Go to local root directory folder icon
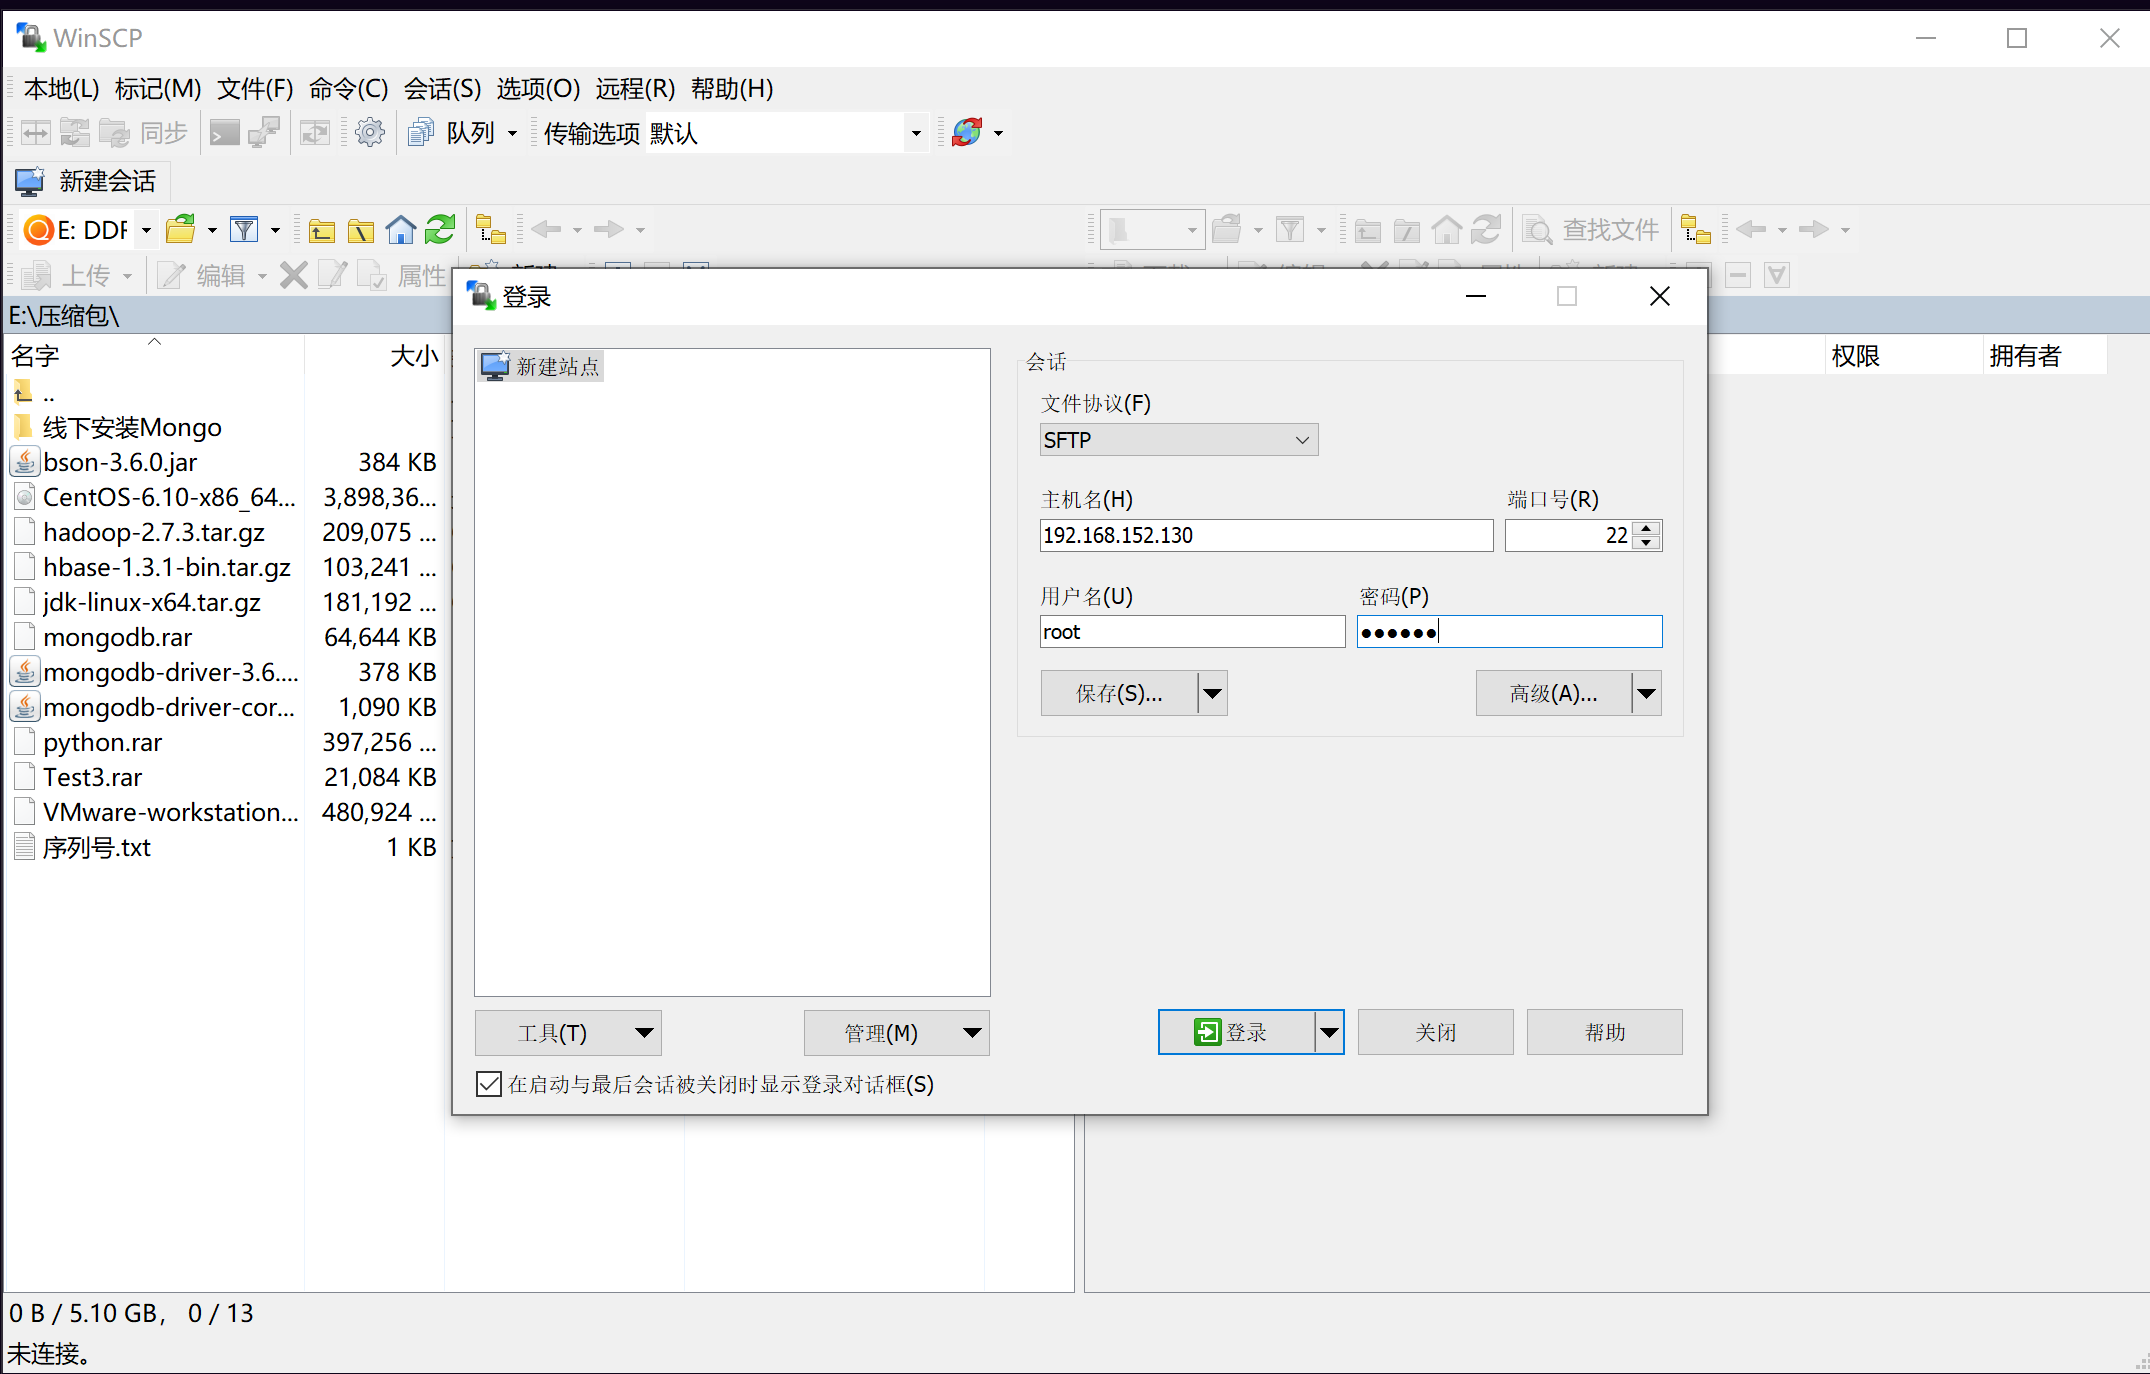The height and width of the screenshot is (1374, 2150). point(360,231)
